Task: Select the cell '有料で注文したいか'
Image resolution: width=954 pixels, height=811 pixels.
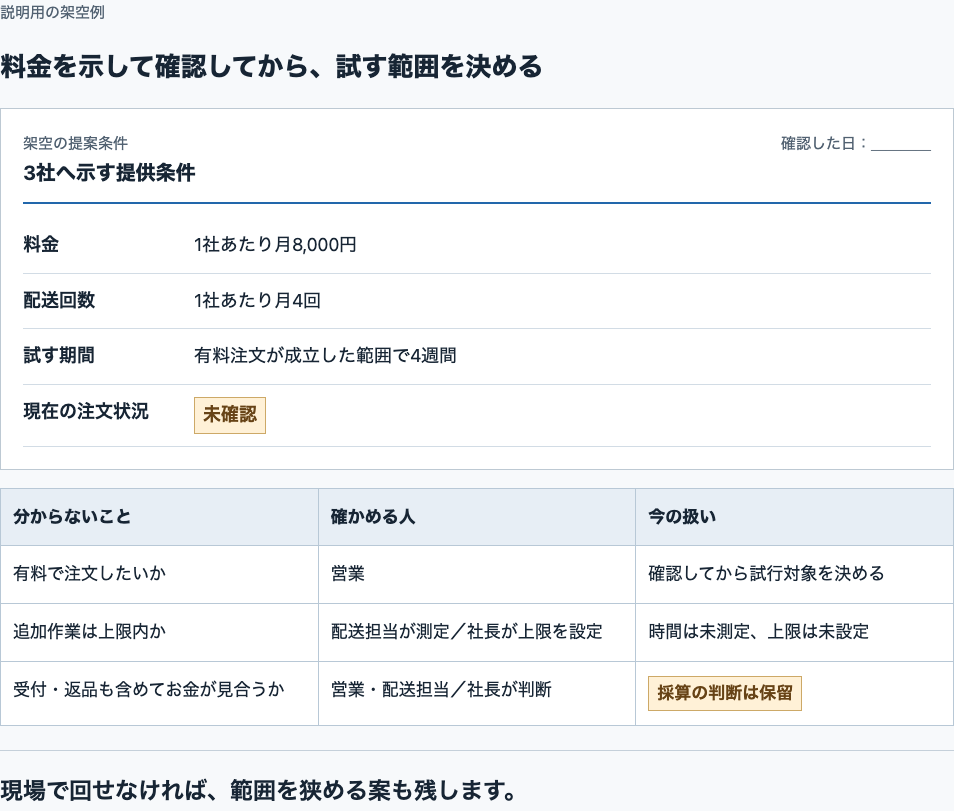Action: 159,574
